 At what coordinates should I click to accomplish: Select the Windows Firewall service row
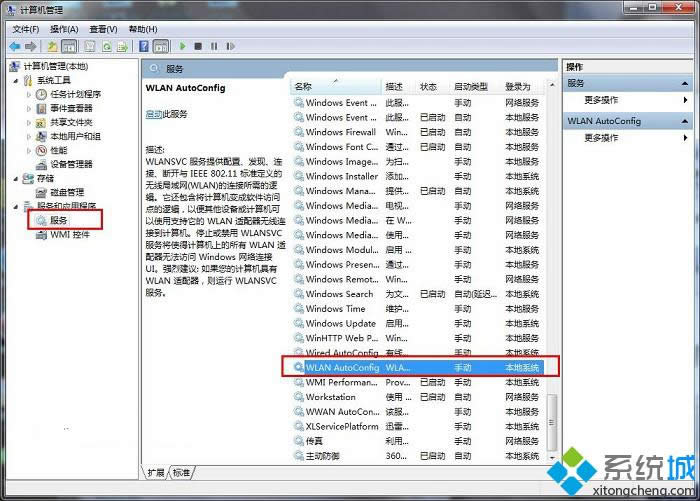[x=418, y=132]
